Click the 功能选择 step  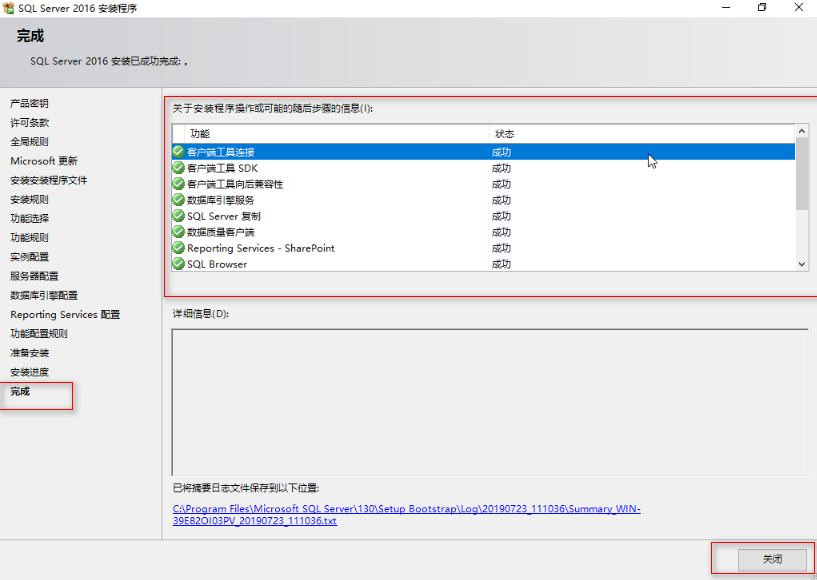(29, 218)
